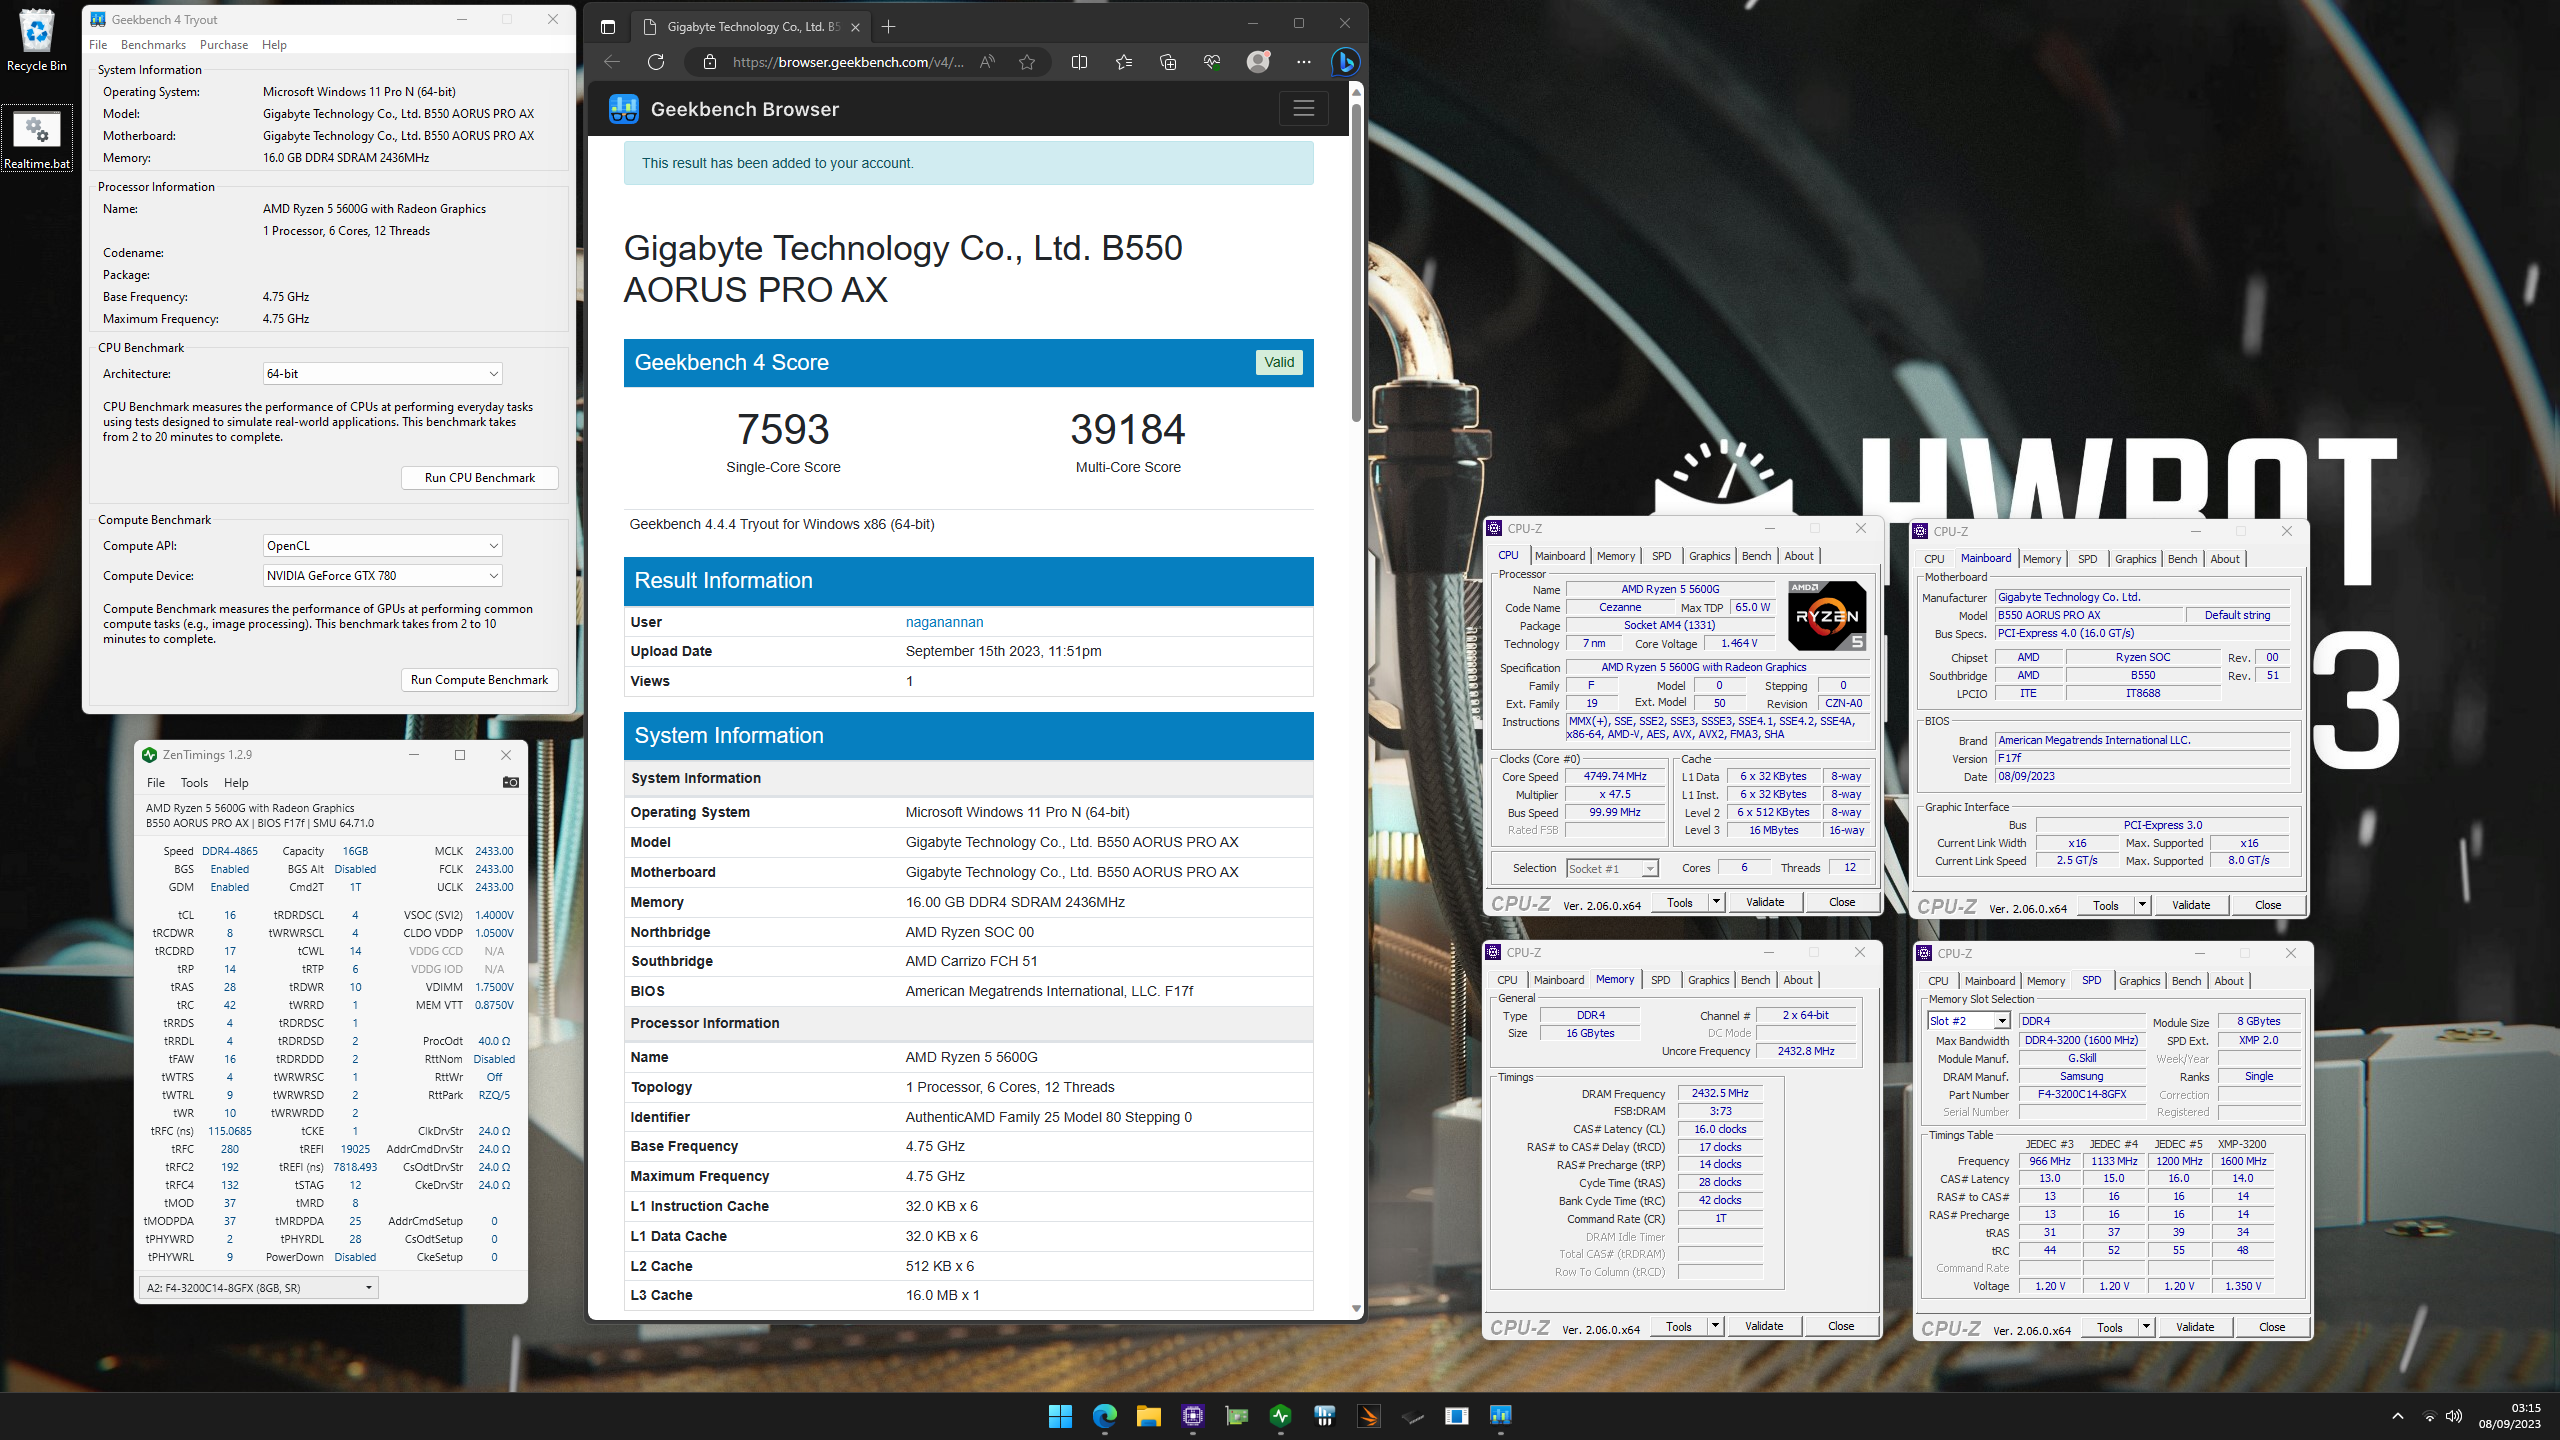Open Microsoft Edge from taskbar
Screen dimensions: 2560x1440
click(1104, 1415)
